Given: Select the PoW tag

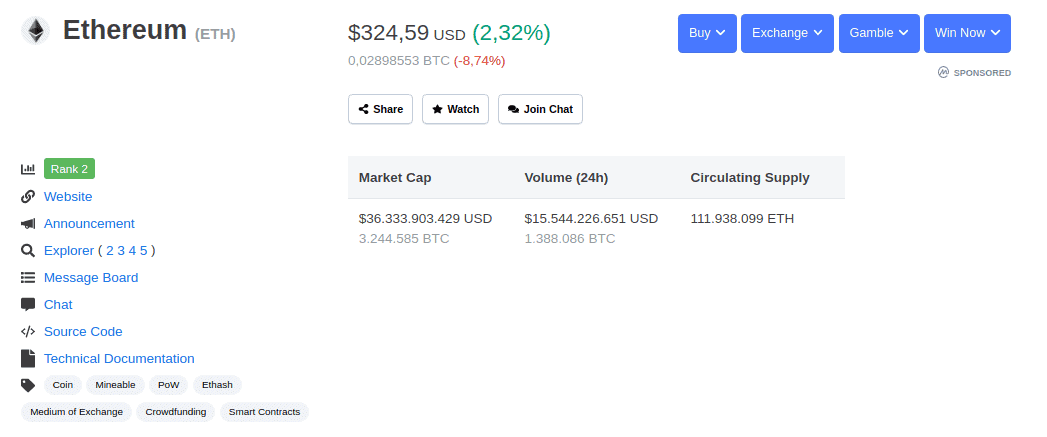Looking at the screenshot, I should 169,385.
